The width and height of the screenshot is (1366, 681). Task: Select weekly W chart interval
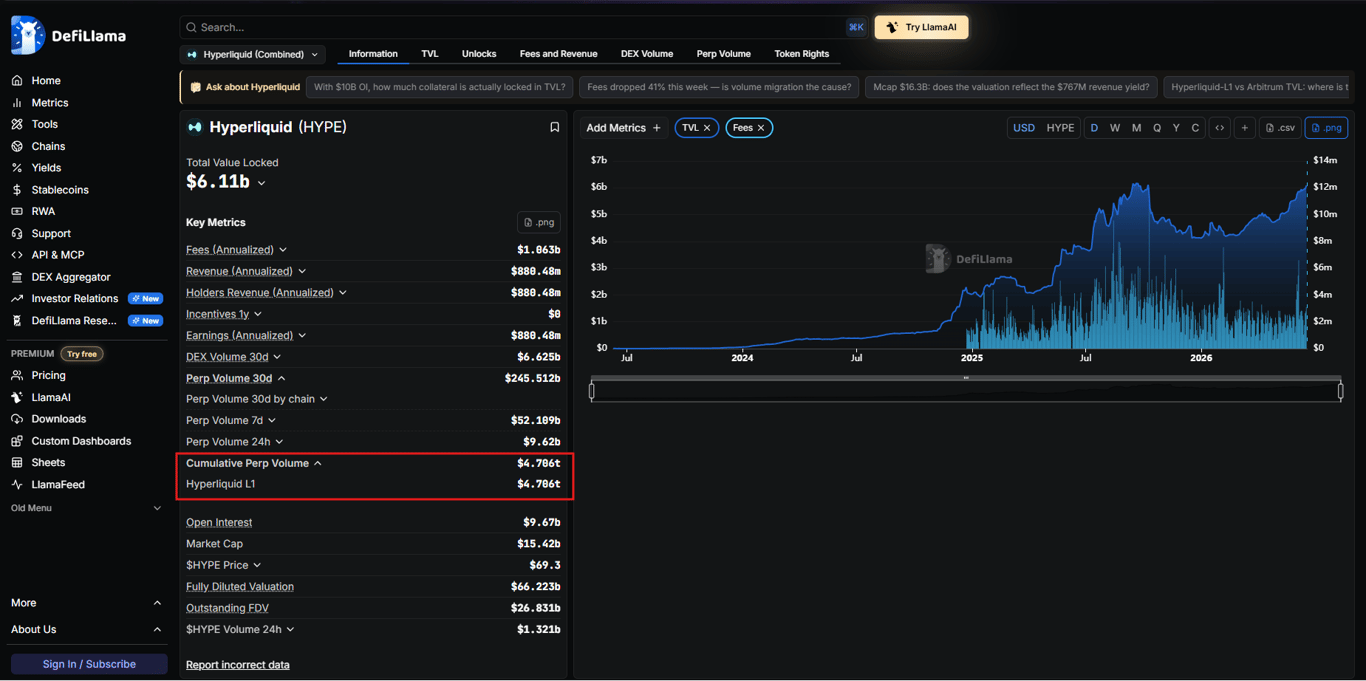[1115, 128]
